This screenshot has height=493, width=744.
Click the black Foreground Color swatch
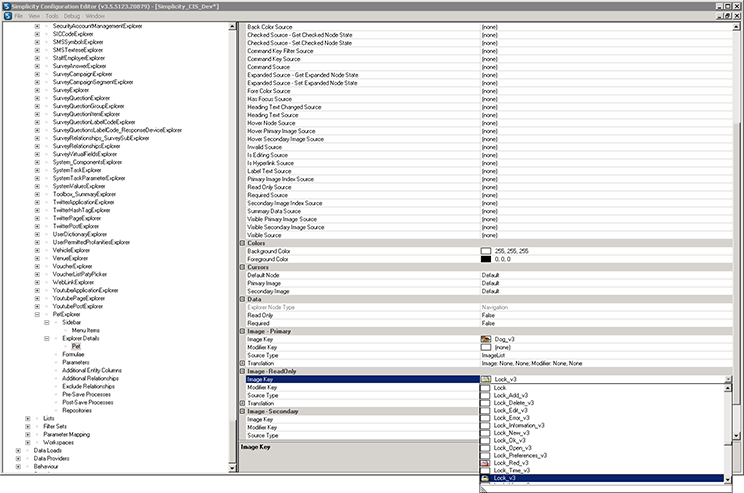pyautogui.click(x=486, y=259)
